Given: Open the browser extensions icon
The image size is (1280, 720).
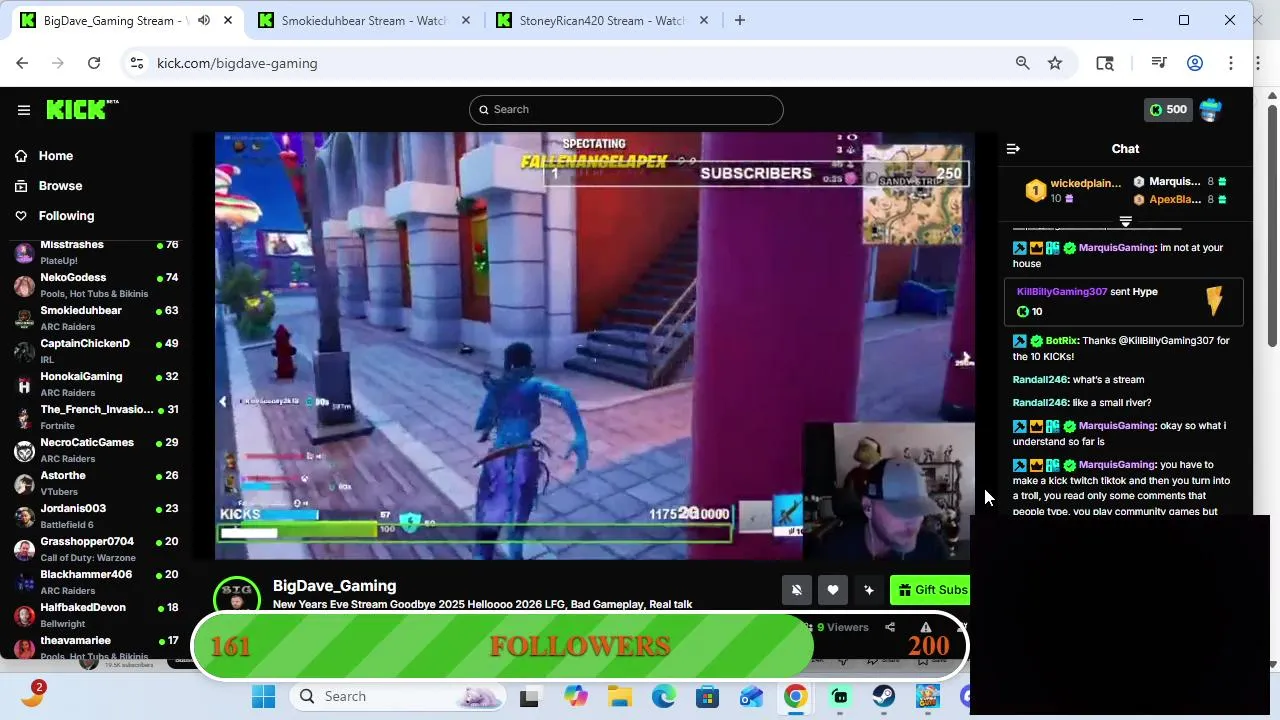Looking at the screenshot, I should 1105,63.
